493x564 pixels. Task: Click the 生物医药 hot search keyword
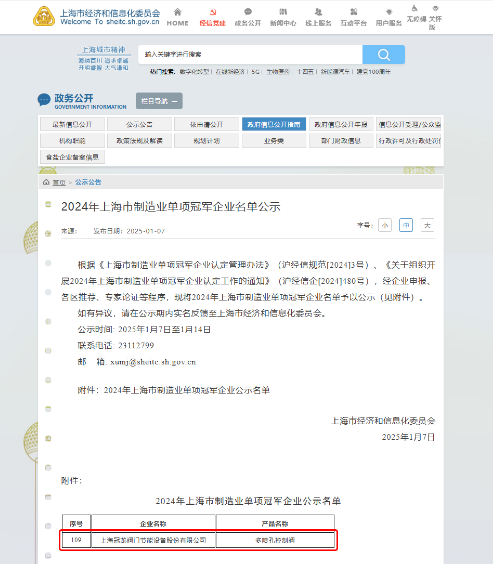278,72
